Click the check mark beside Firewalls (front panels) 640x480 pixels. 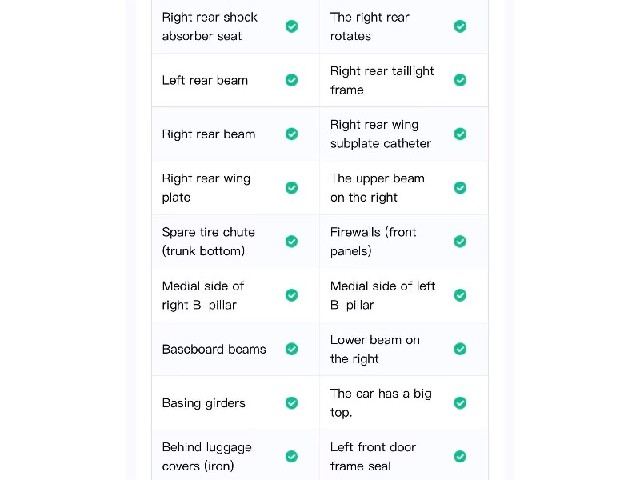pos(460,241)
